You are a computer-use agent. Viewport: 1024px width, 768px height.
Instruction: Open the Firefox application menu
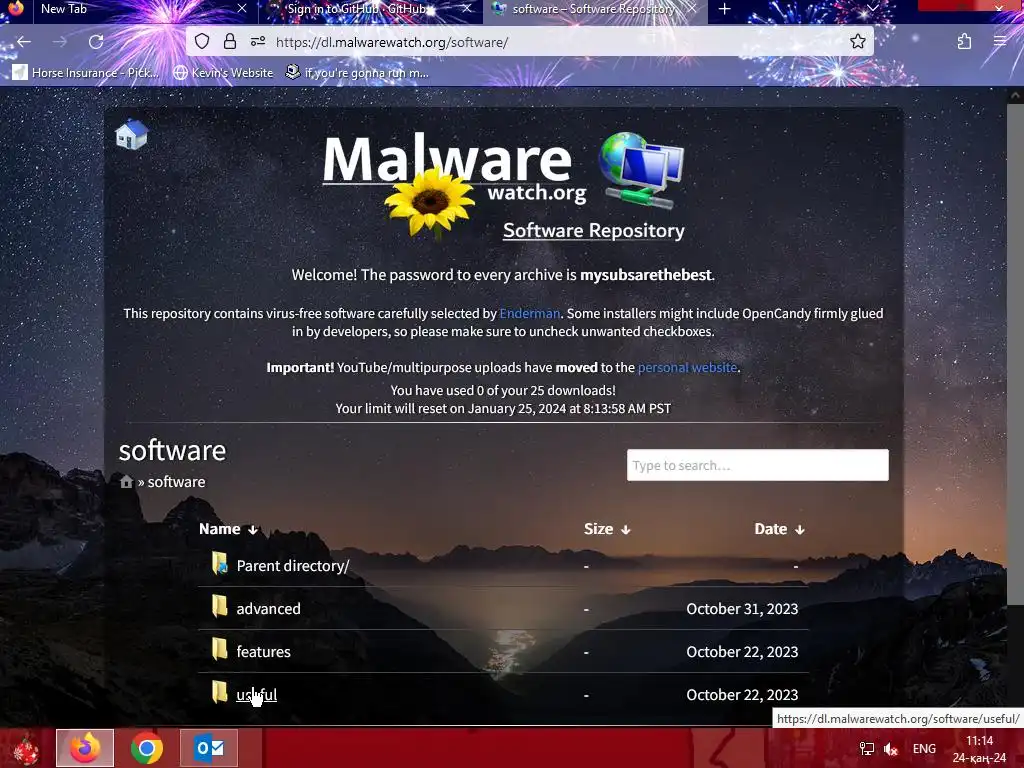click(1000, 42)
